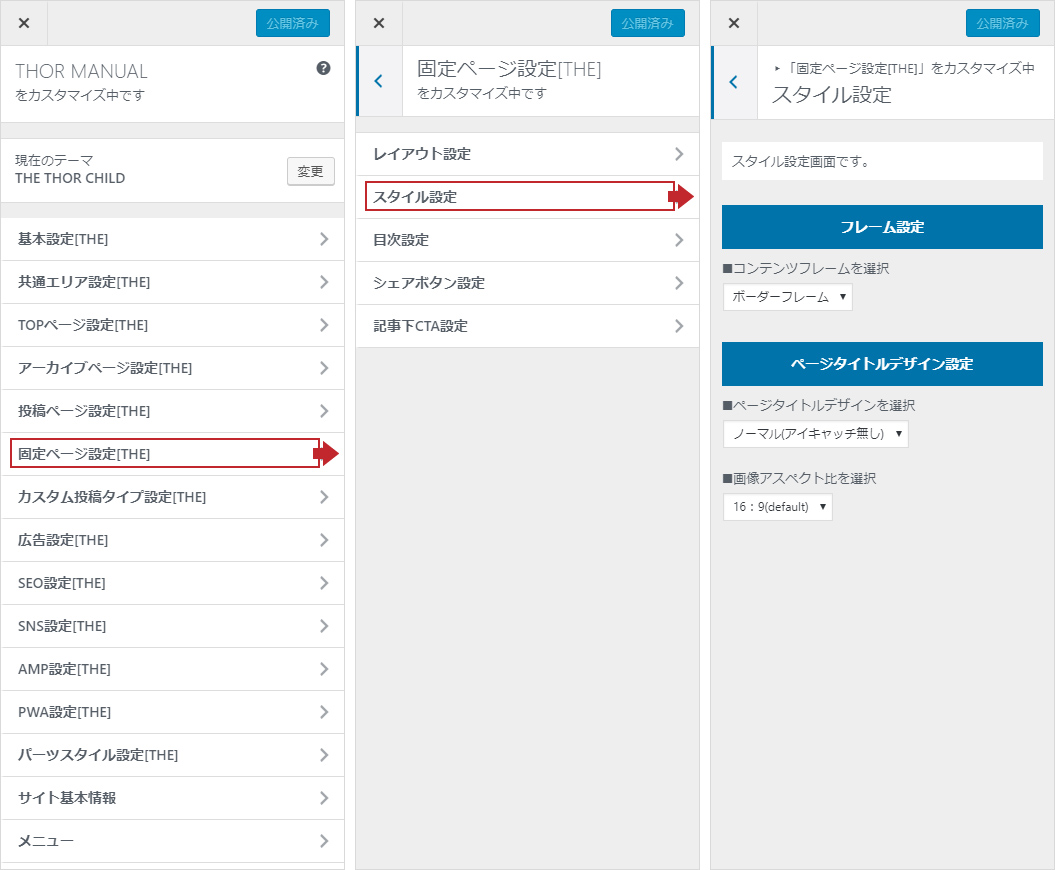
Task: Click back arrow in 固定ページ設定 panel header
Action: pyautogui.click(x=378, y=81)
